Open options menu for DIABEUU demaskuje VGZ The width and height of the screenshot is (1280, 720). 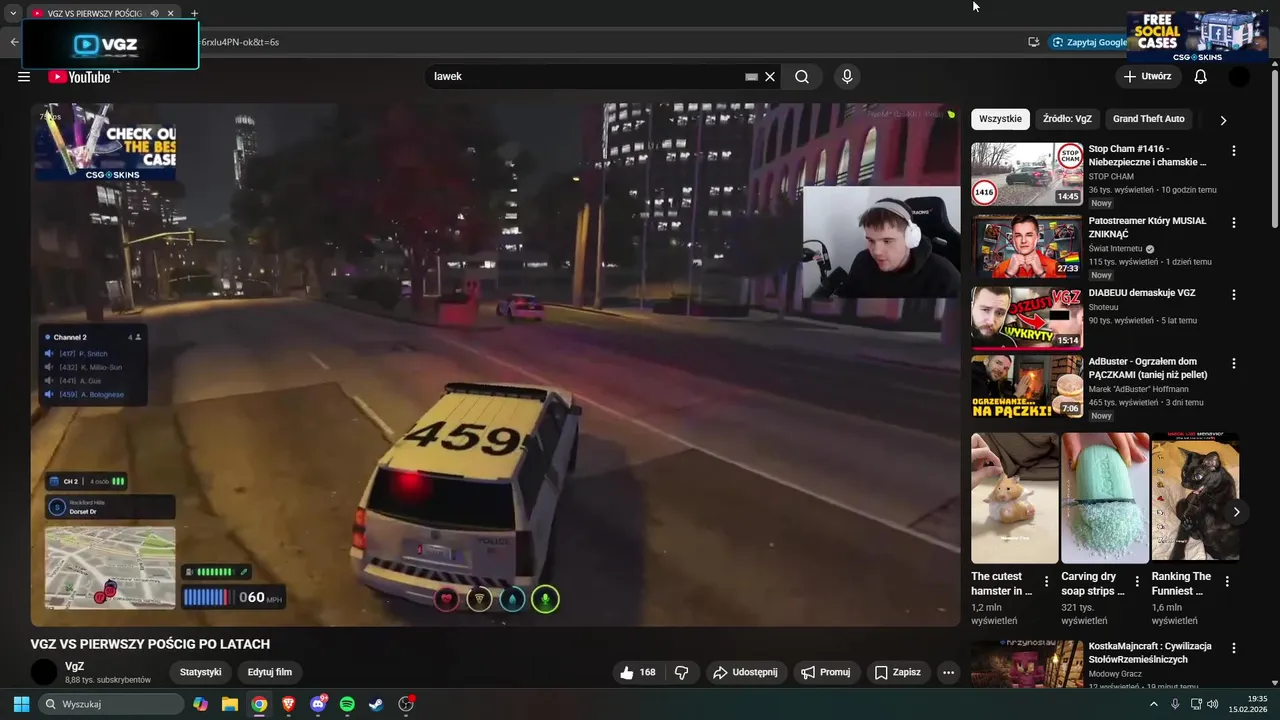point(1233,295)
